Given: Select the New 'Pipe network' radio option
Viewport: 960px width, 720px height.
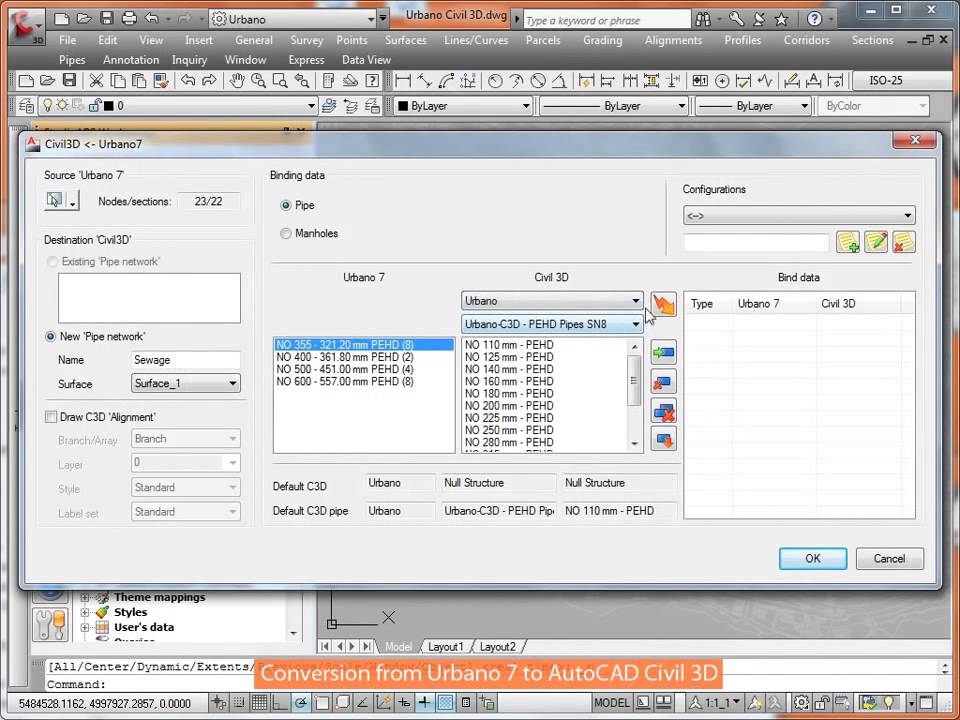Looking at the screenshot, I should pyautogui.click(x=51, y=337).
